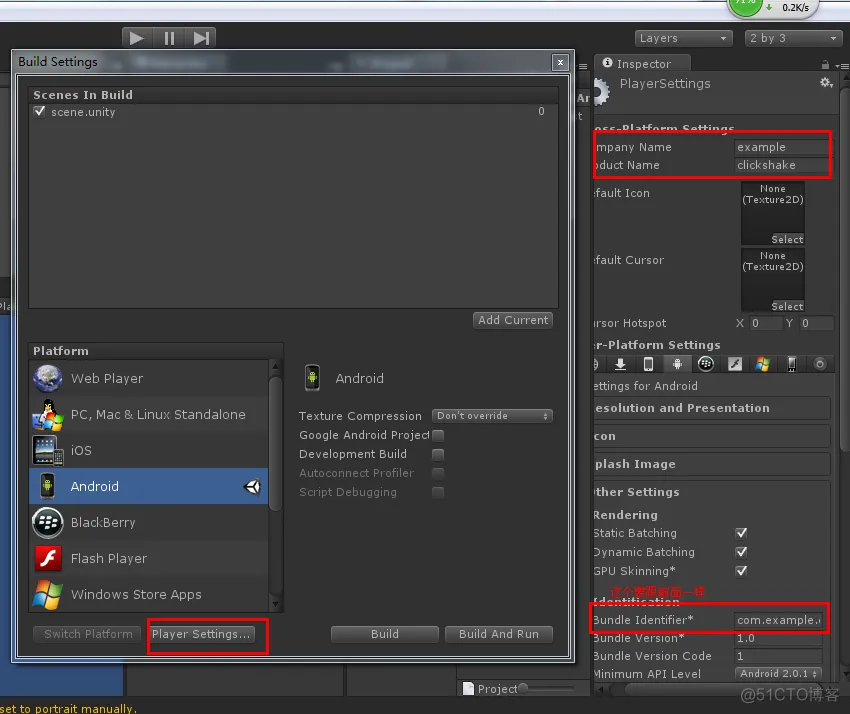Click the Product Name field
The height and width of the screenshot is (714, 850).
pos(781,165)
